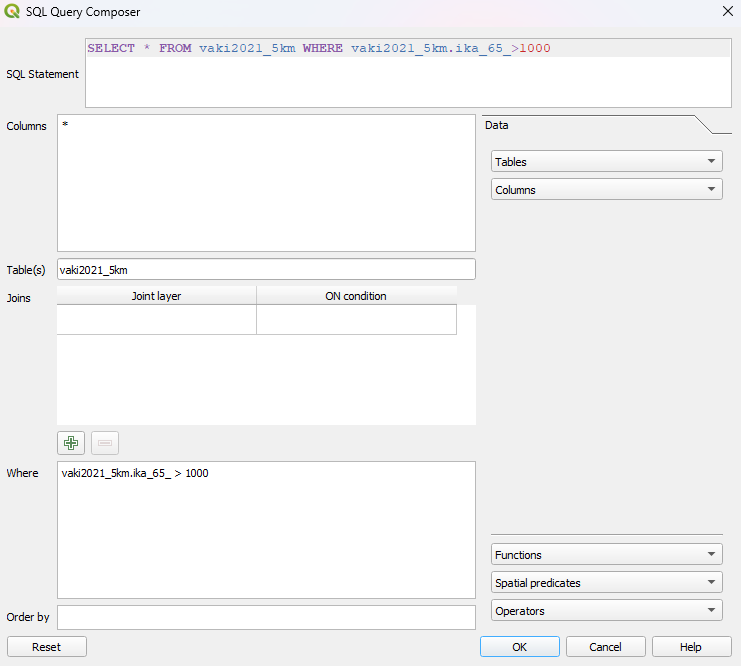Click the Reset button

point(47,647)
